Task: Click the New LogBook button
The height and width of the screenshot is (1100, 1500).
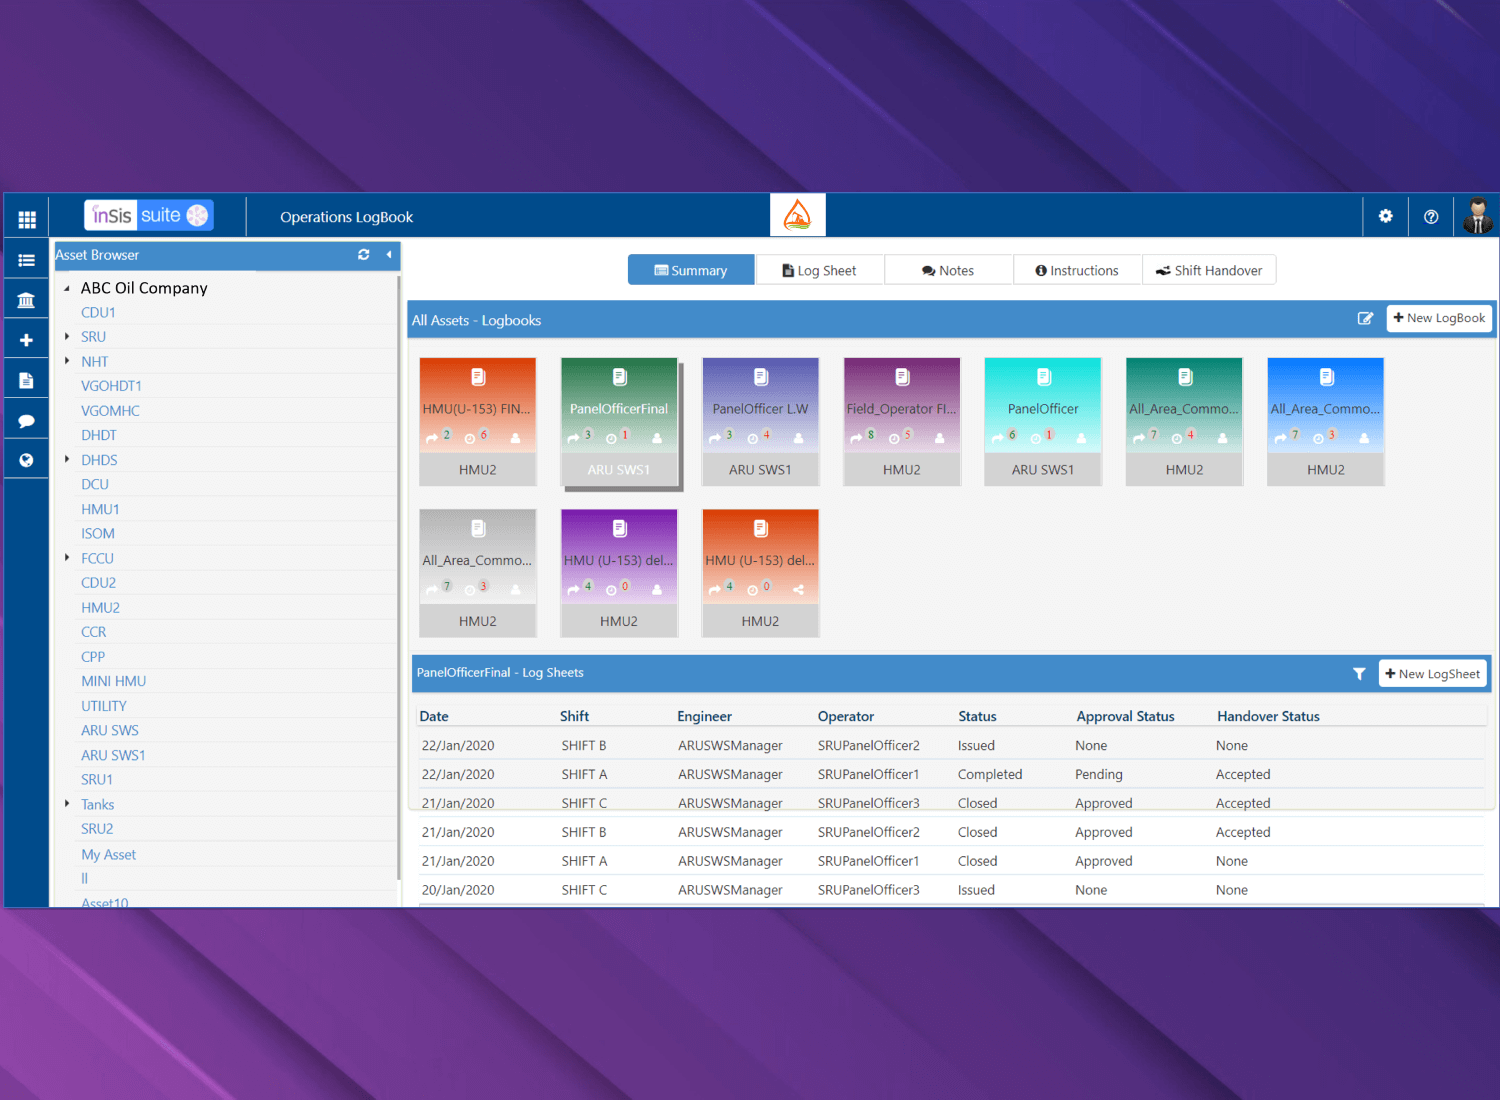Action: pyautogui.click(x=1439, y=318)
